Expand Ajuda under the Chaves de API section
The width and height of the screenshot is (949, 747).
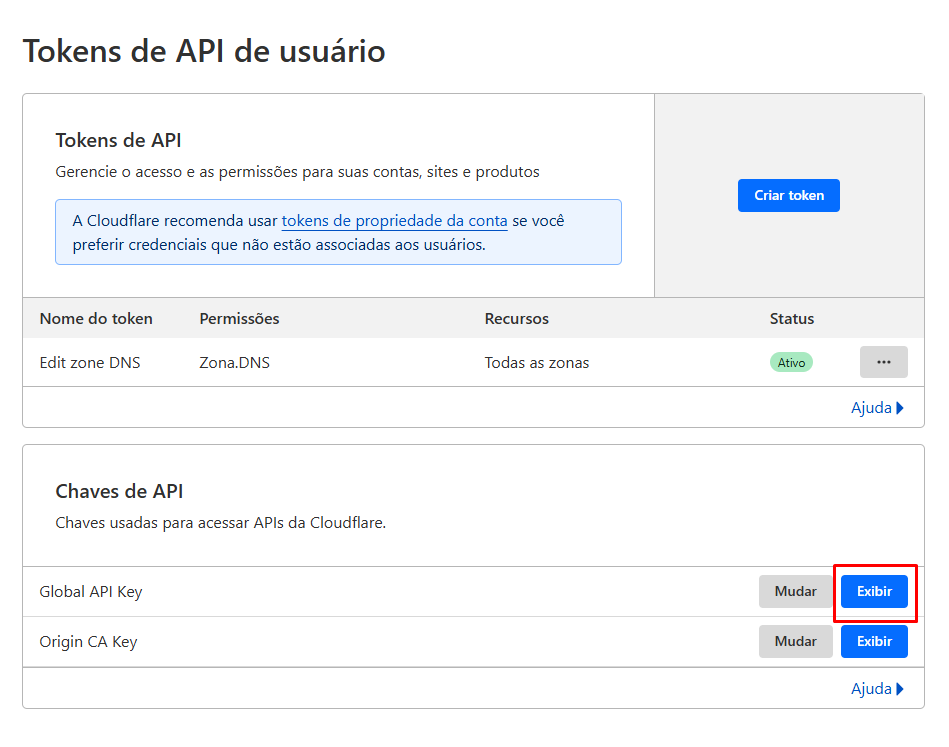tap(877, 688)
